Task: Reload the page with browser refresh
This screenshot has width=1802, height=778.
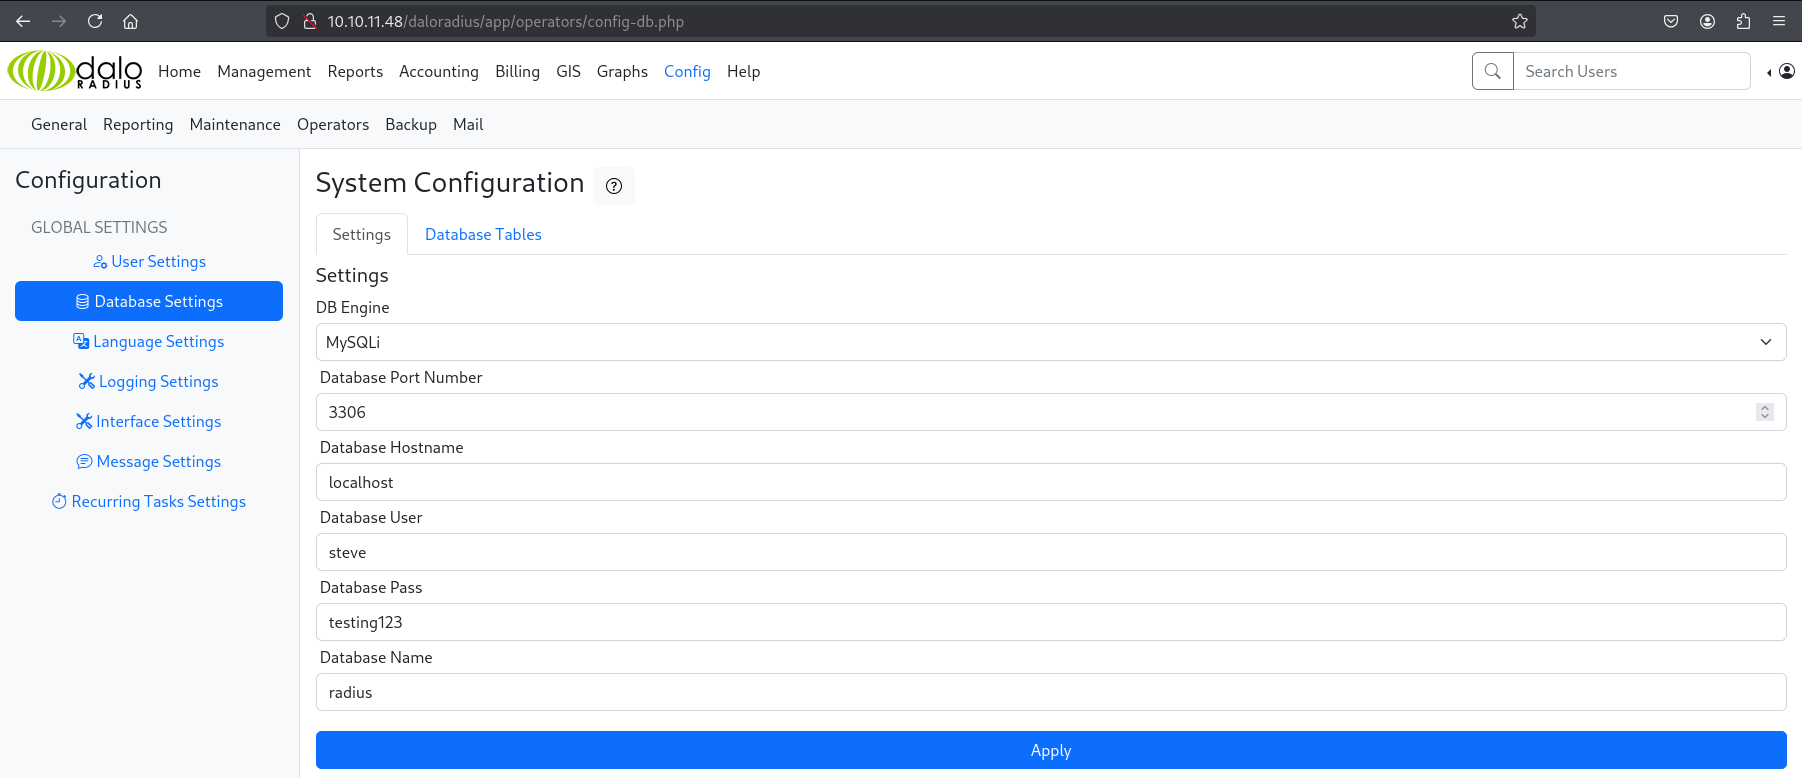Action: pyautogui.click(x=95, y=21)
